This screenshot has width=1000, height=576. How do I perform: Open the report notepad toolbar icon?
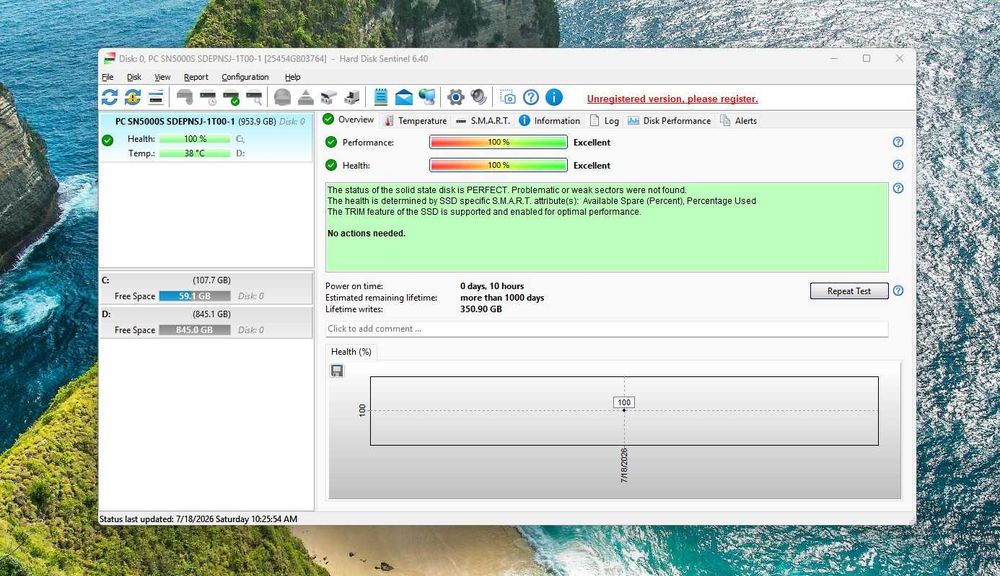point(381,97)
